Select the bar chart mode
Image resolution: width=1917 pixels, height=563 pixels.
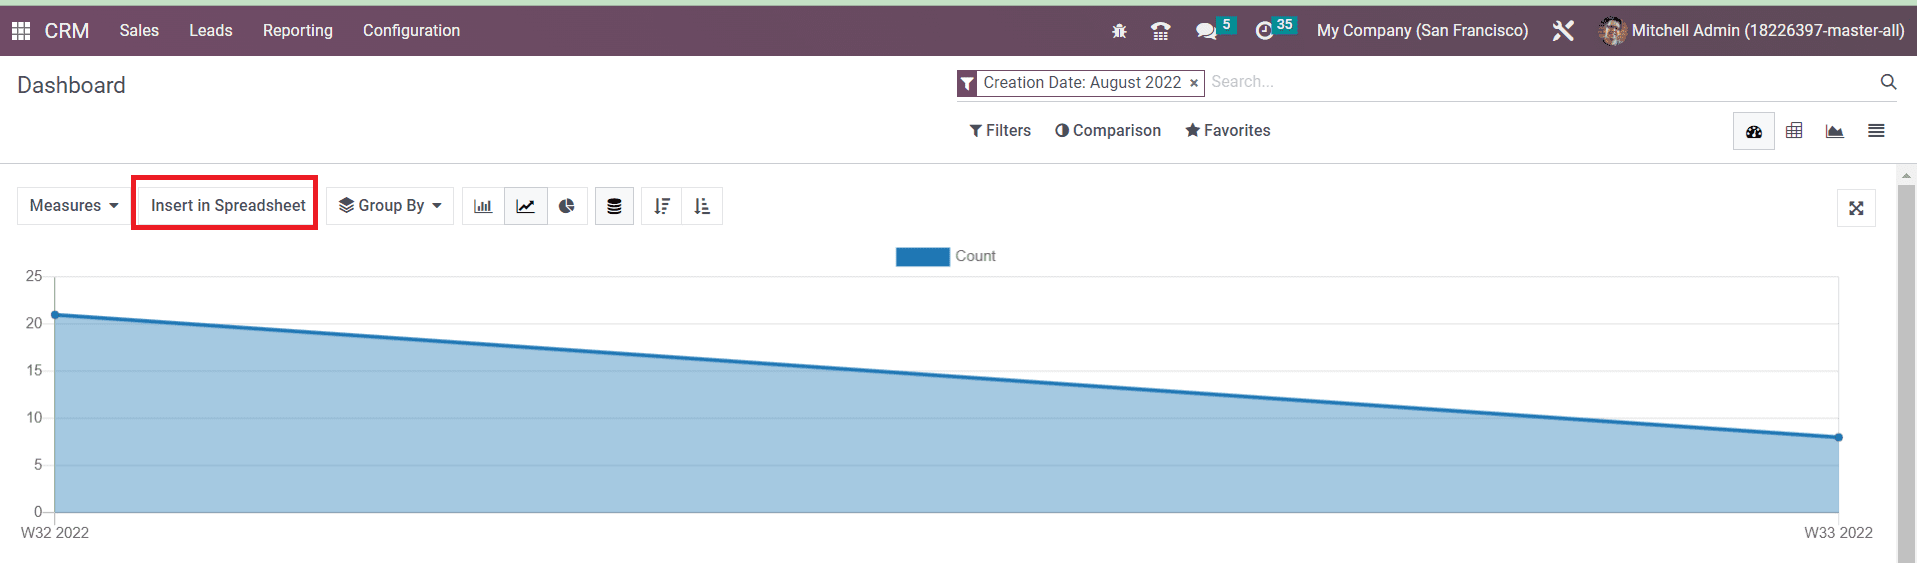(x=483, y=206)
